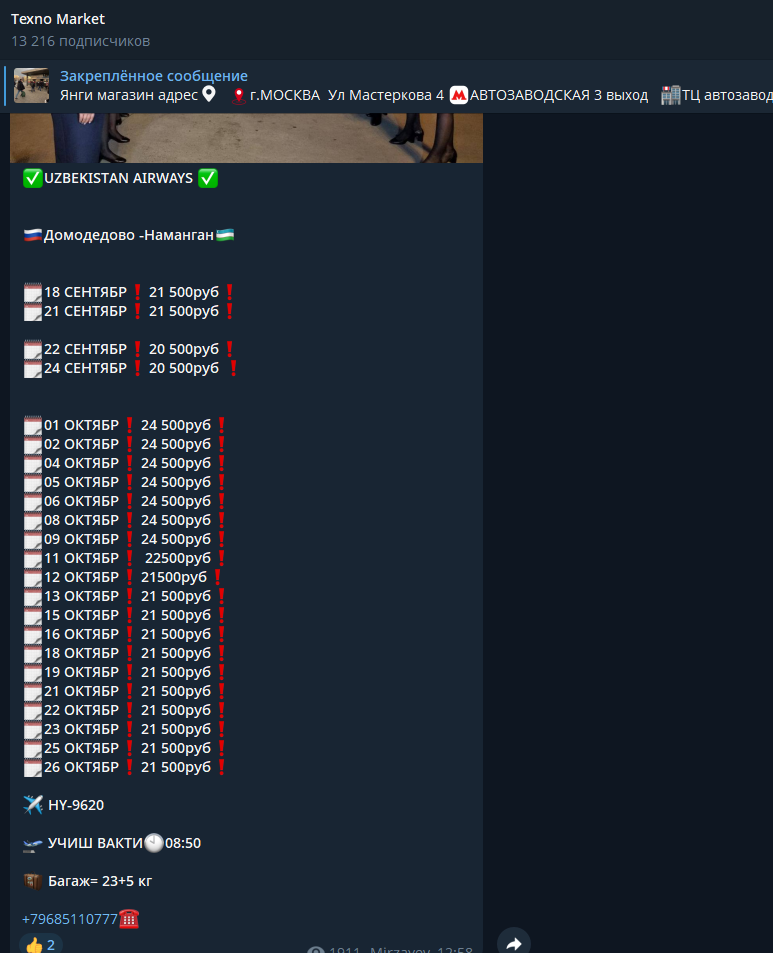773x953 pixels.
Task: Open pinned message 'Закреплённое сообщение'
Action: tap(154, 76)
